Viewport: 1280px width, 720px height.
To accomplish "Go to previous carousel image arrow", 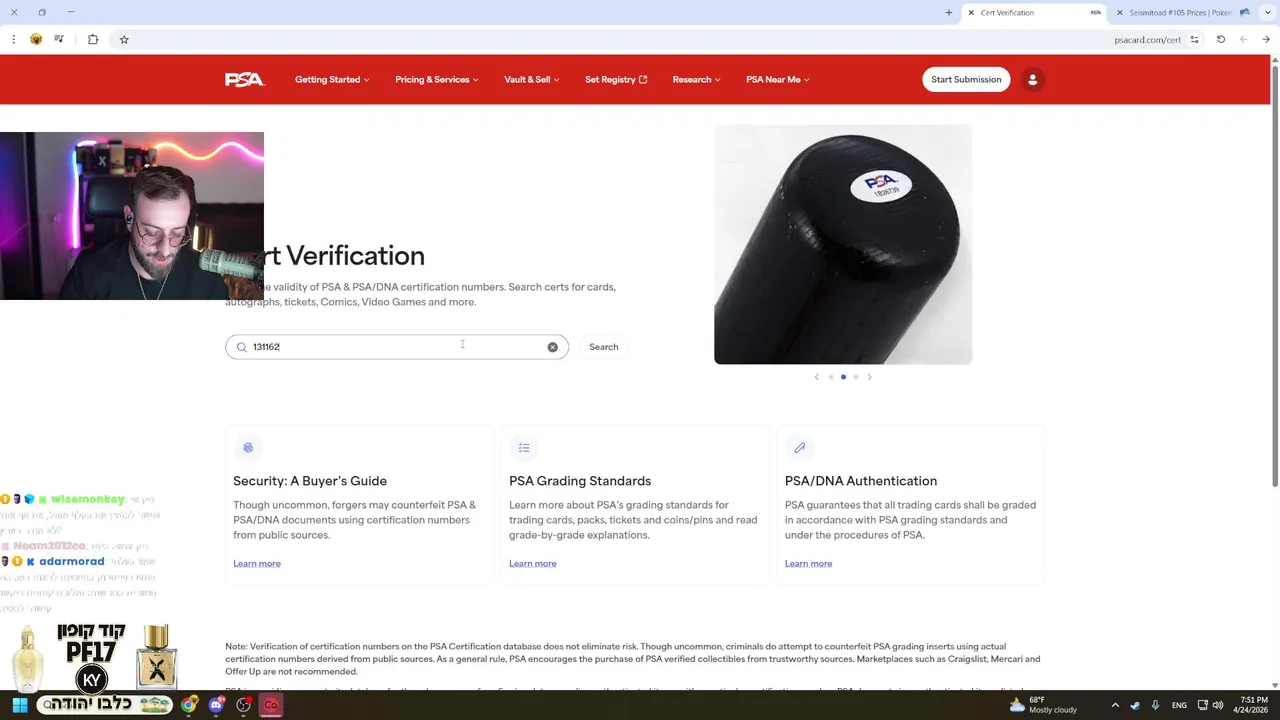I will tap(817, 377).
